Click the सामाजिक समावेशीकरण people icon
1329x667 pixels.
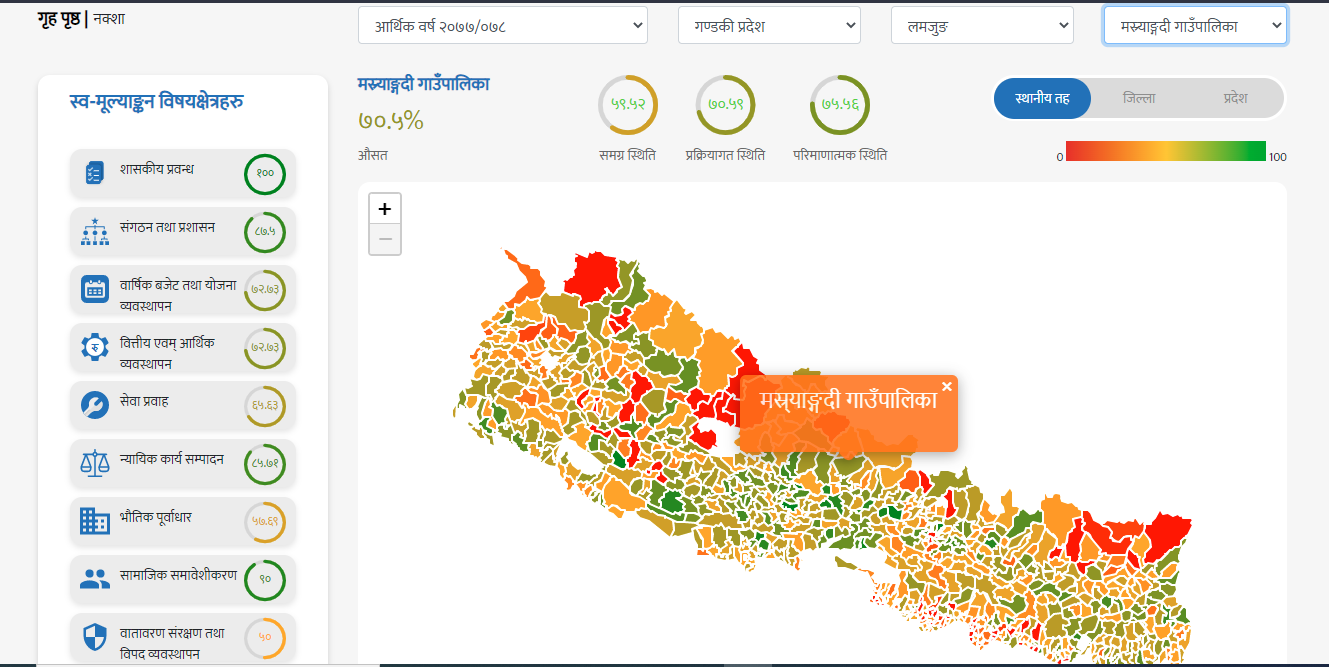tap(95, 579)
